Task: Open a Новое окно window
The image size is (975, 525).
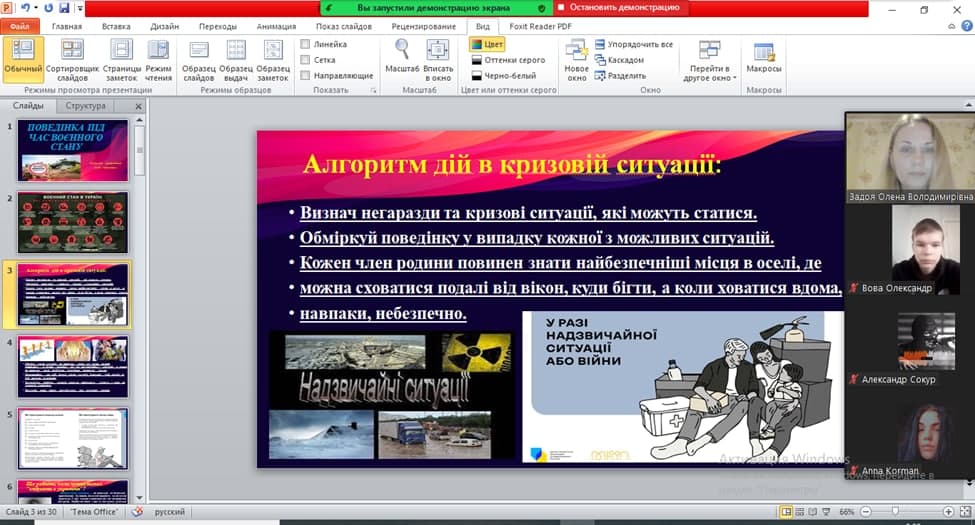Action: coord(576,59)
